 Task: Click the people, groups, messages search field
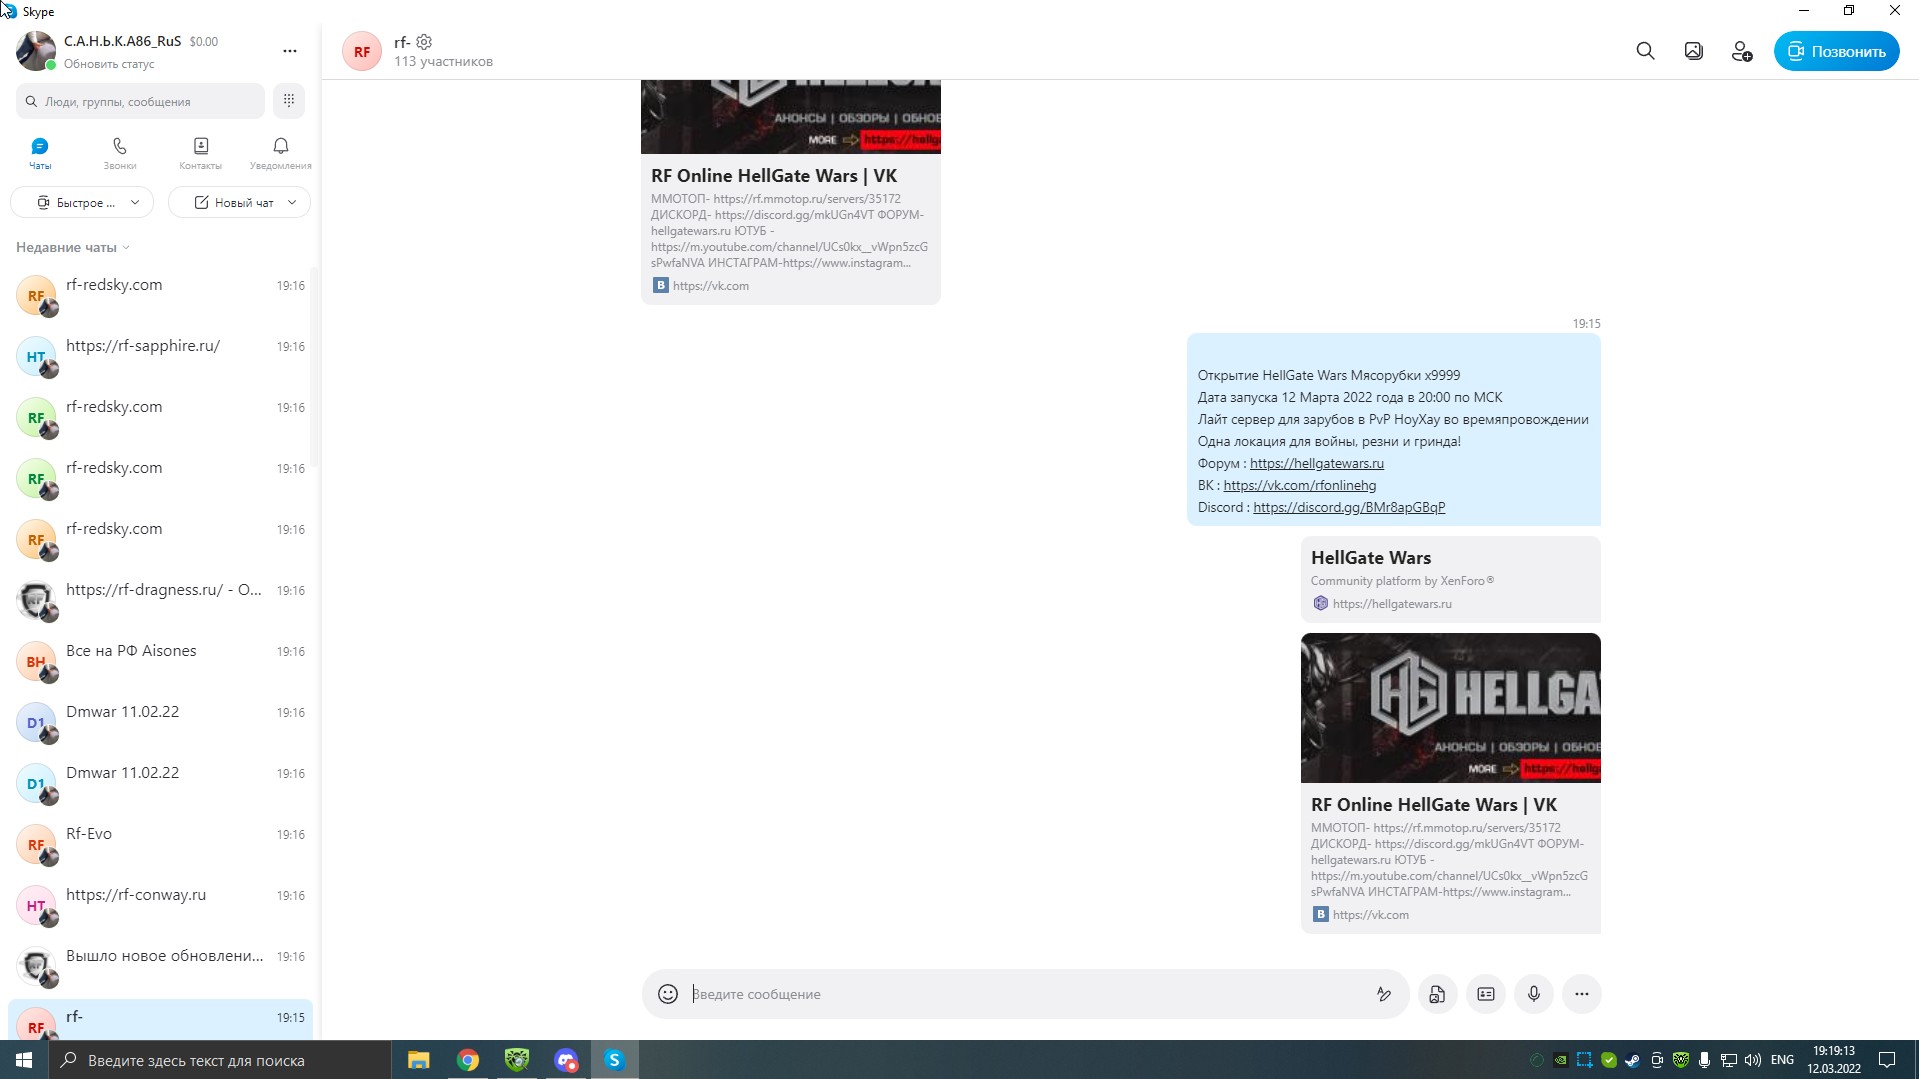(140, 101)
